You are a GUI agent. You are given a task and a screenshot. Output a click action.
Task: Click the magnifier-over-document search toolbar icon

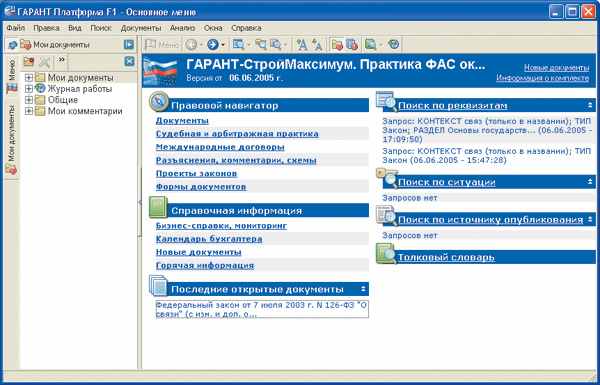pos(276,45)
